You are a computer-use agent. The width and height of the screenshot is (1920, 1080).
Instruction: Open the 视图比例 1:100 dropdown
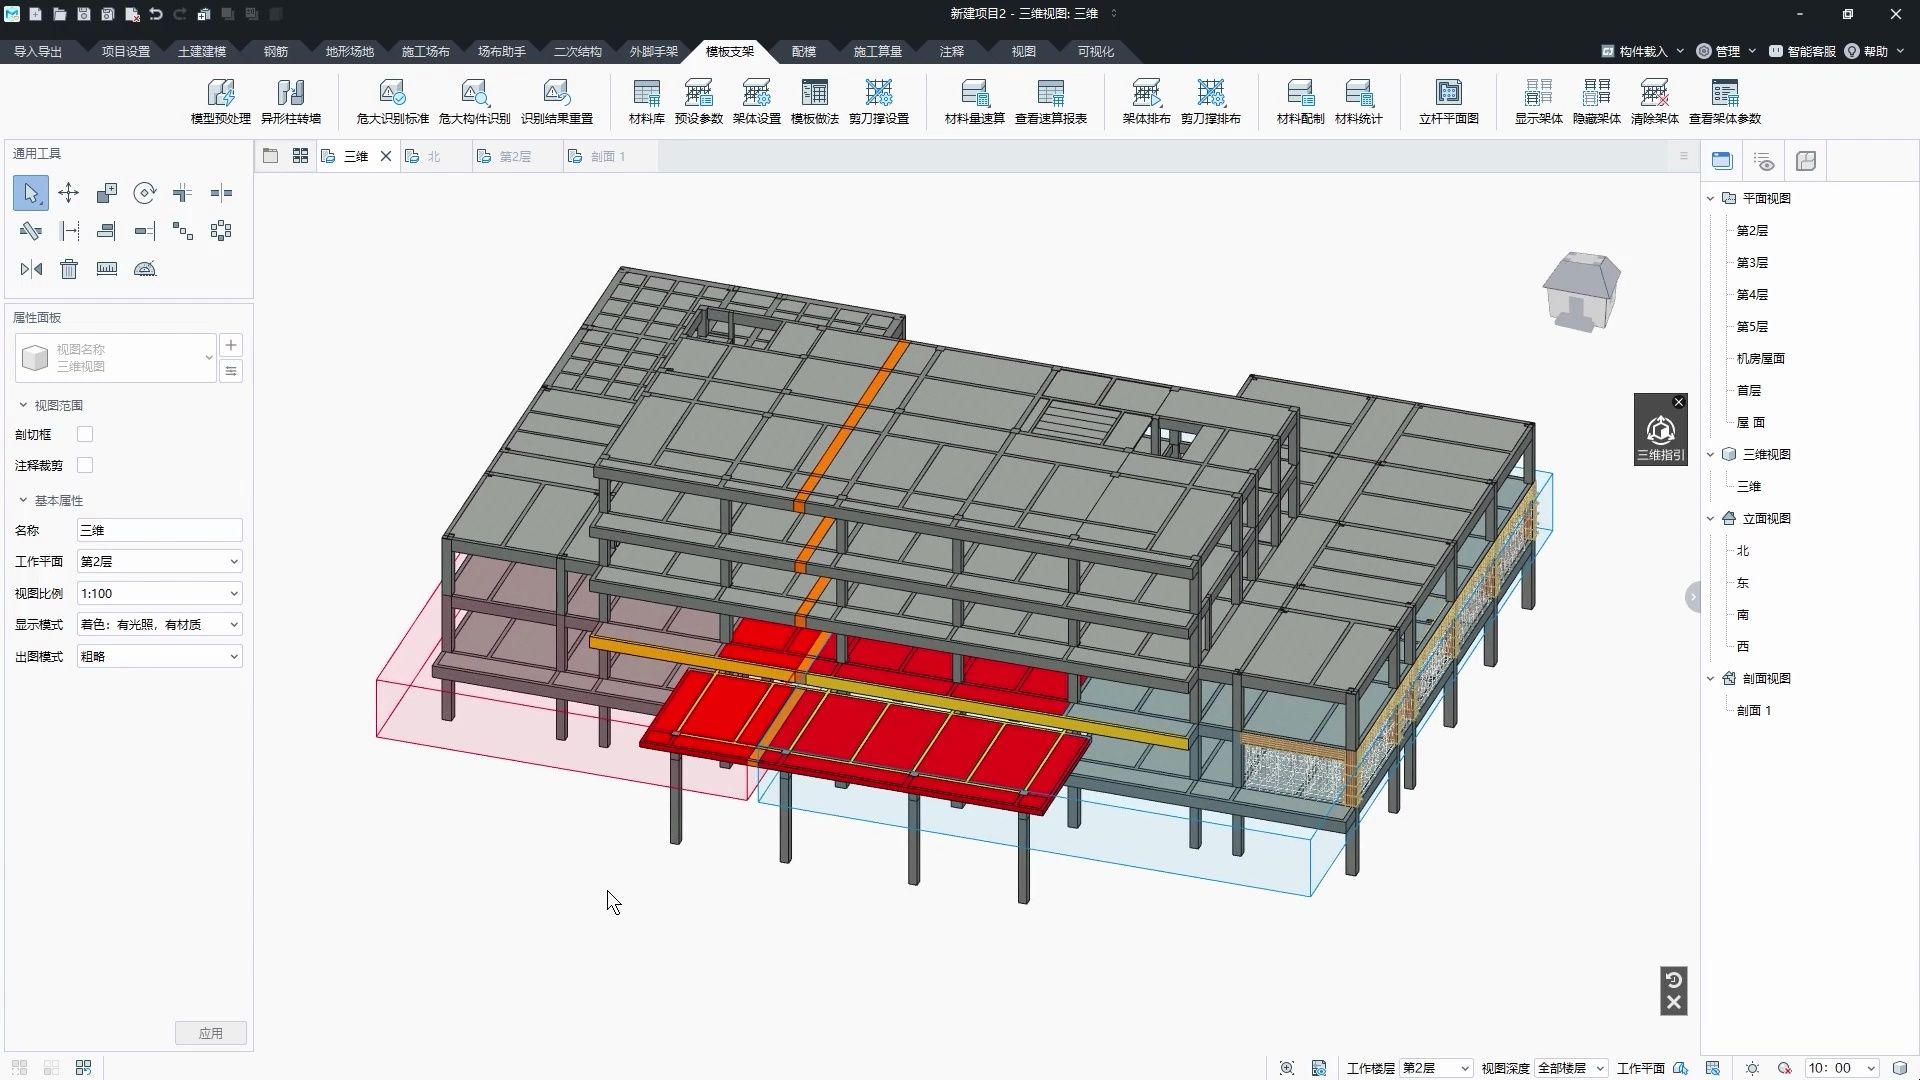(x=159, y=593)
